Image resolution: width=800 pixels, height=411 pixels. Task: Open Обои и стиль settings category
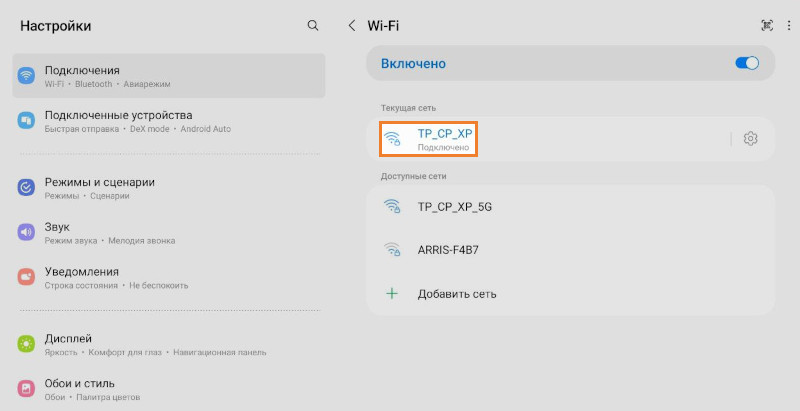point(168,389)
